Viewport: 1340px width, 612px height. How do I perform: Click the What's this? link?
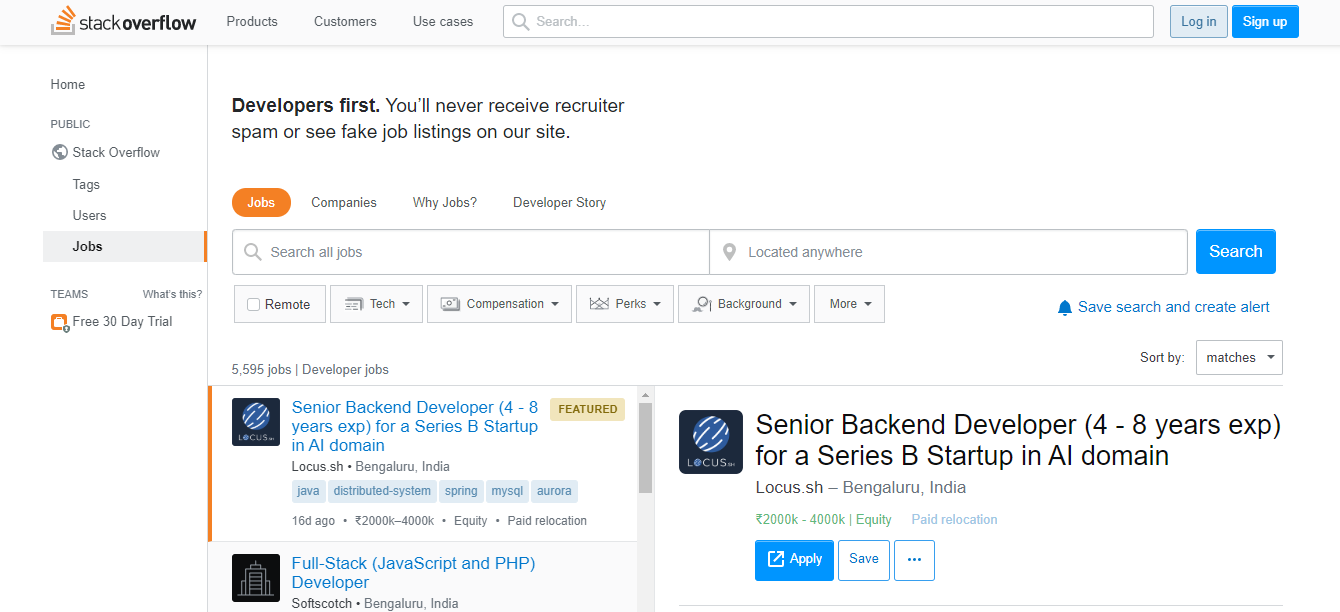click(x=172, y=294)
